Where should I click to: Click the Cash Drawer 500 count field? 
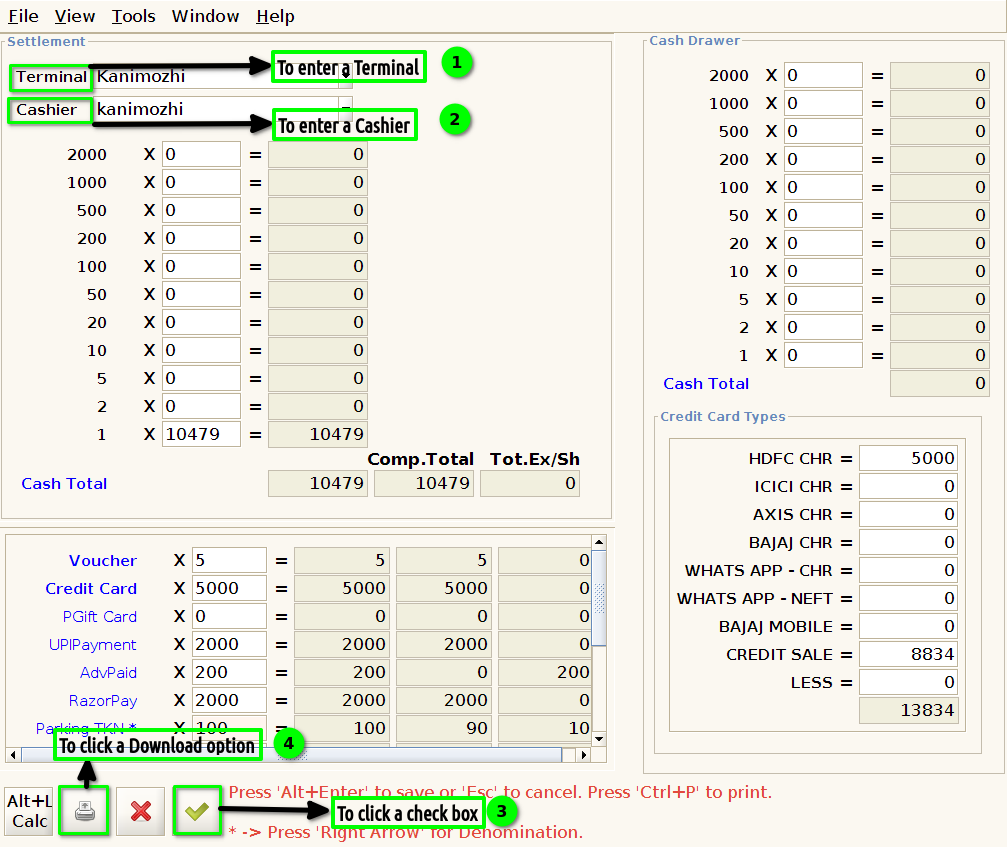(x=824, y=131)
